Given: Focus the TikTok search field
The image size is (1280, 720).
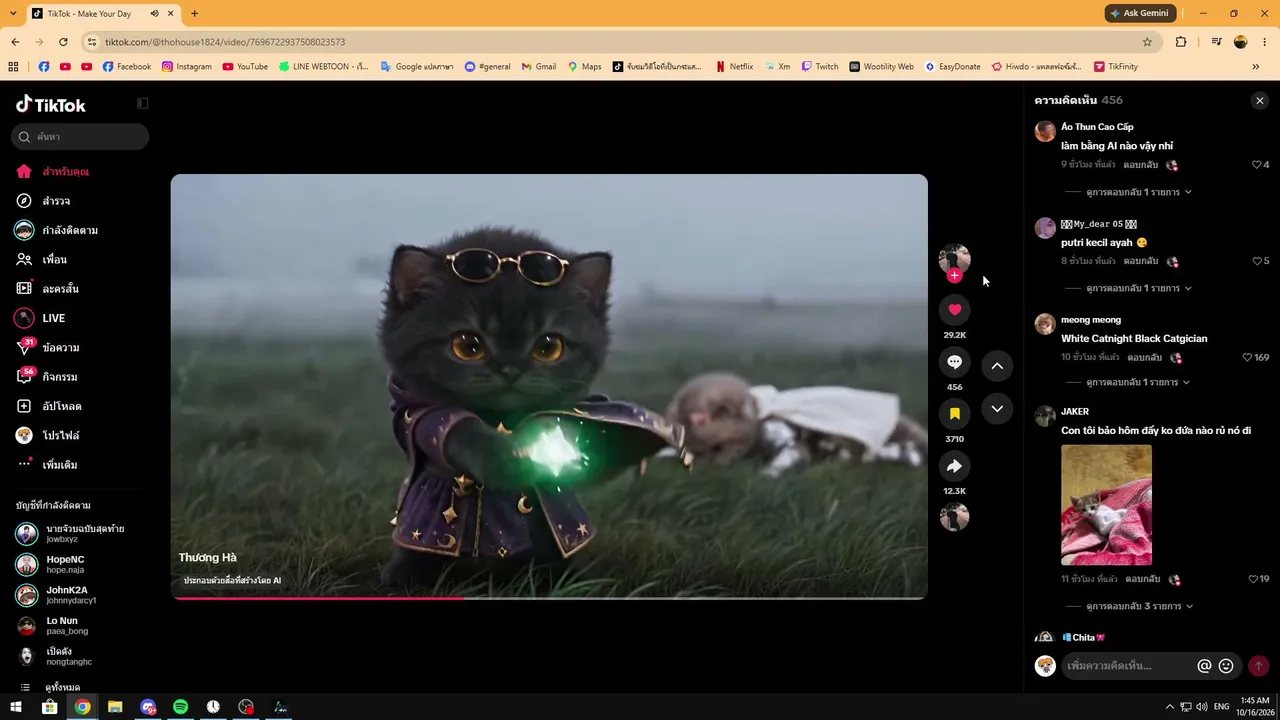Looking at the screenshot, I should click(80, 137).
